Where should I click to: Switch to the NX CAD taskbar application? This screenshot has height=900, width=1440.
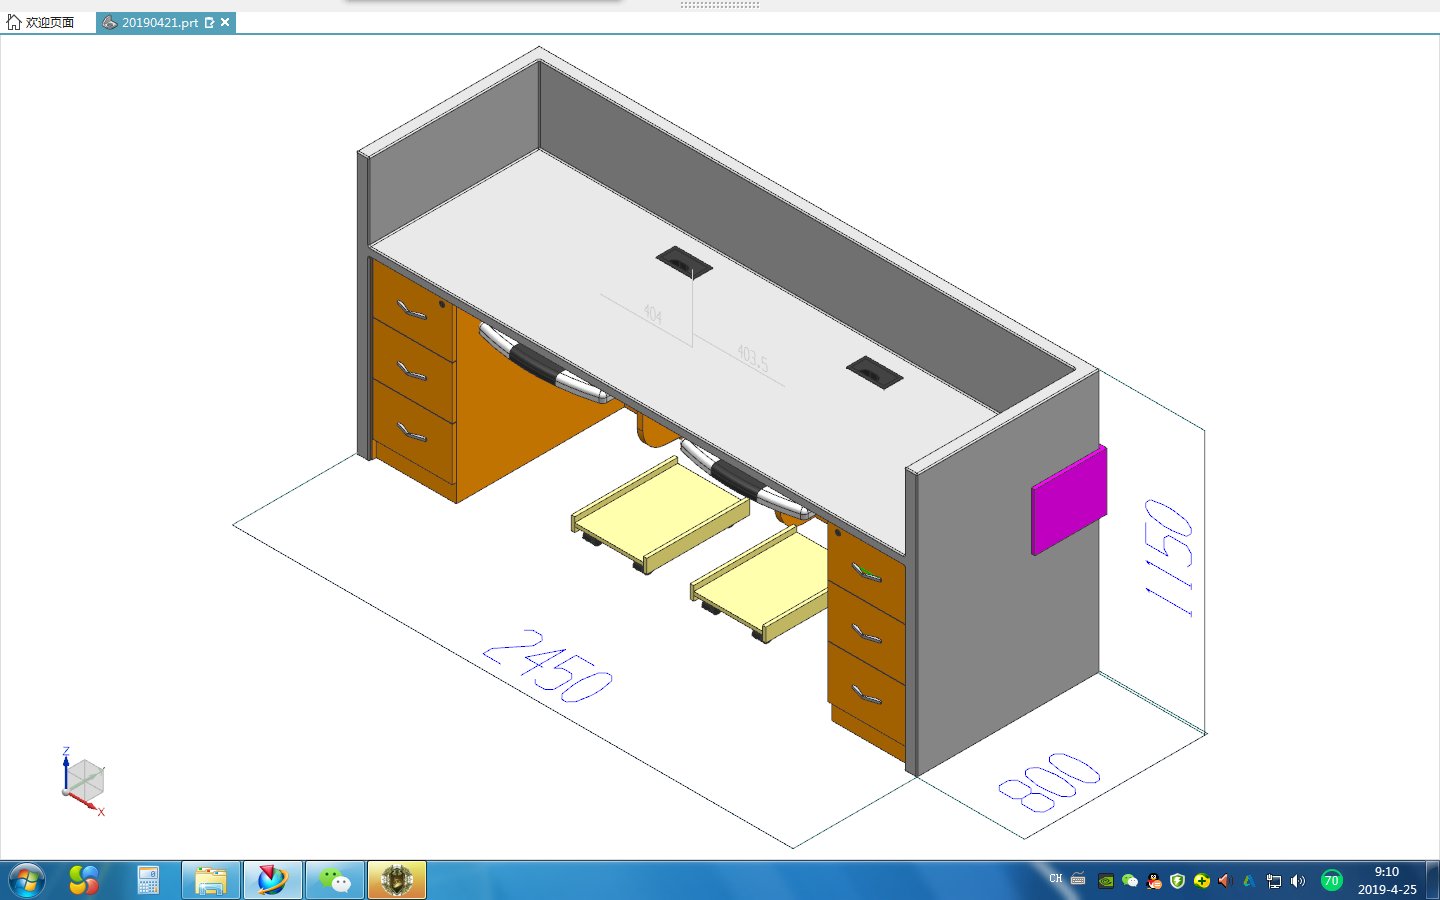[272, 880]
